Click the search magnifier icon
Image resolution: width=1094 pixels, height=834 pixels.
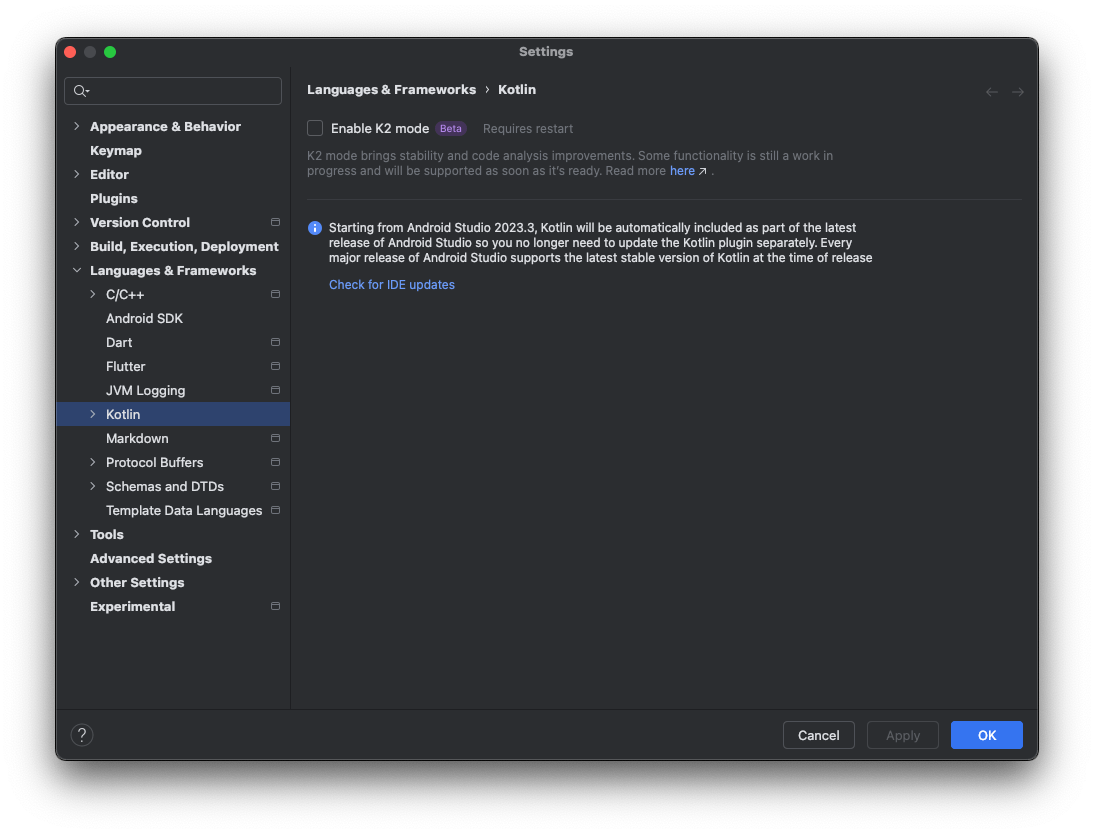(x=81, y=91)
